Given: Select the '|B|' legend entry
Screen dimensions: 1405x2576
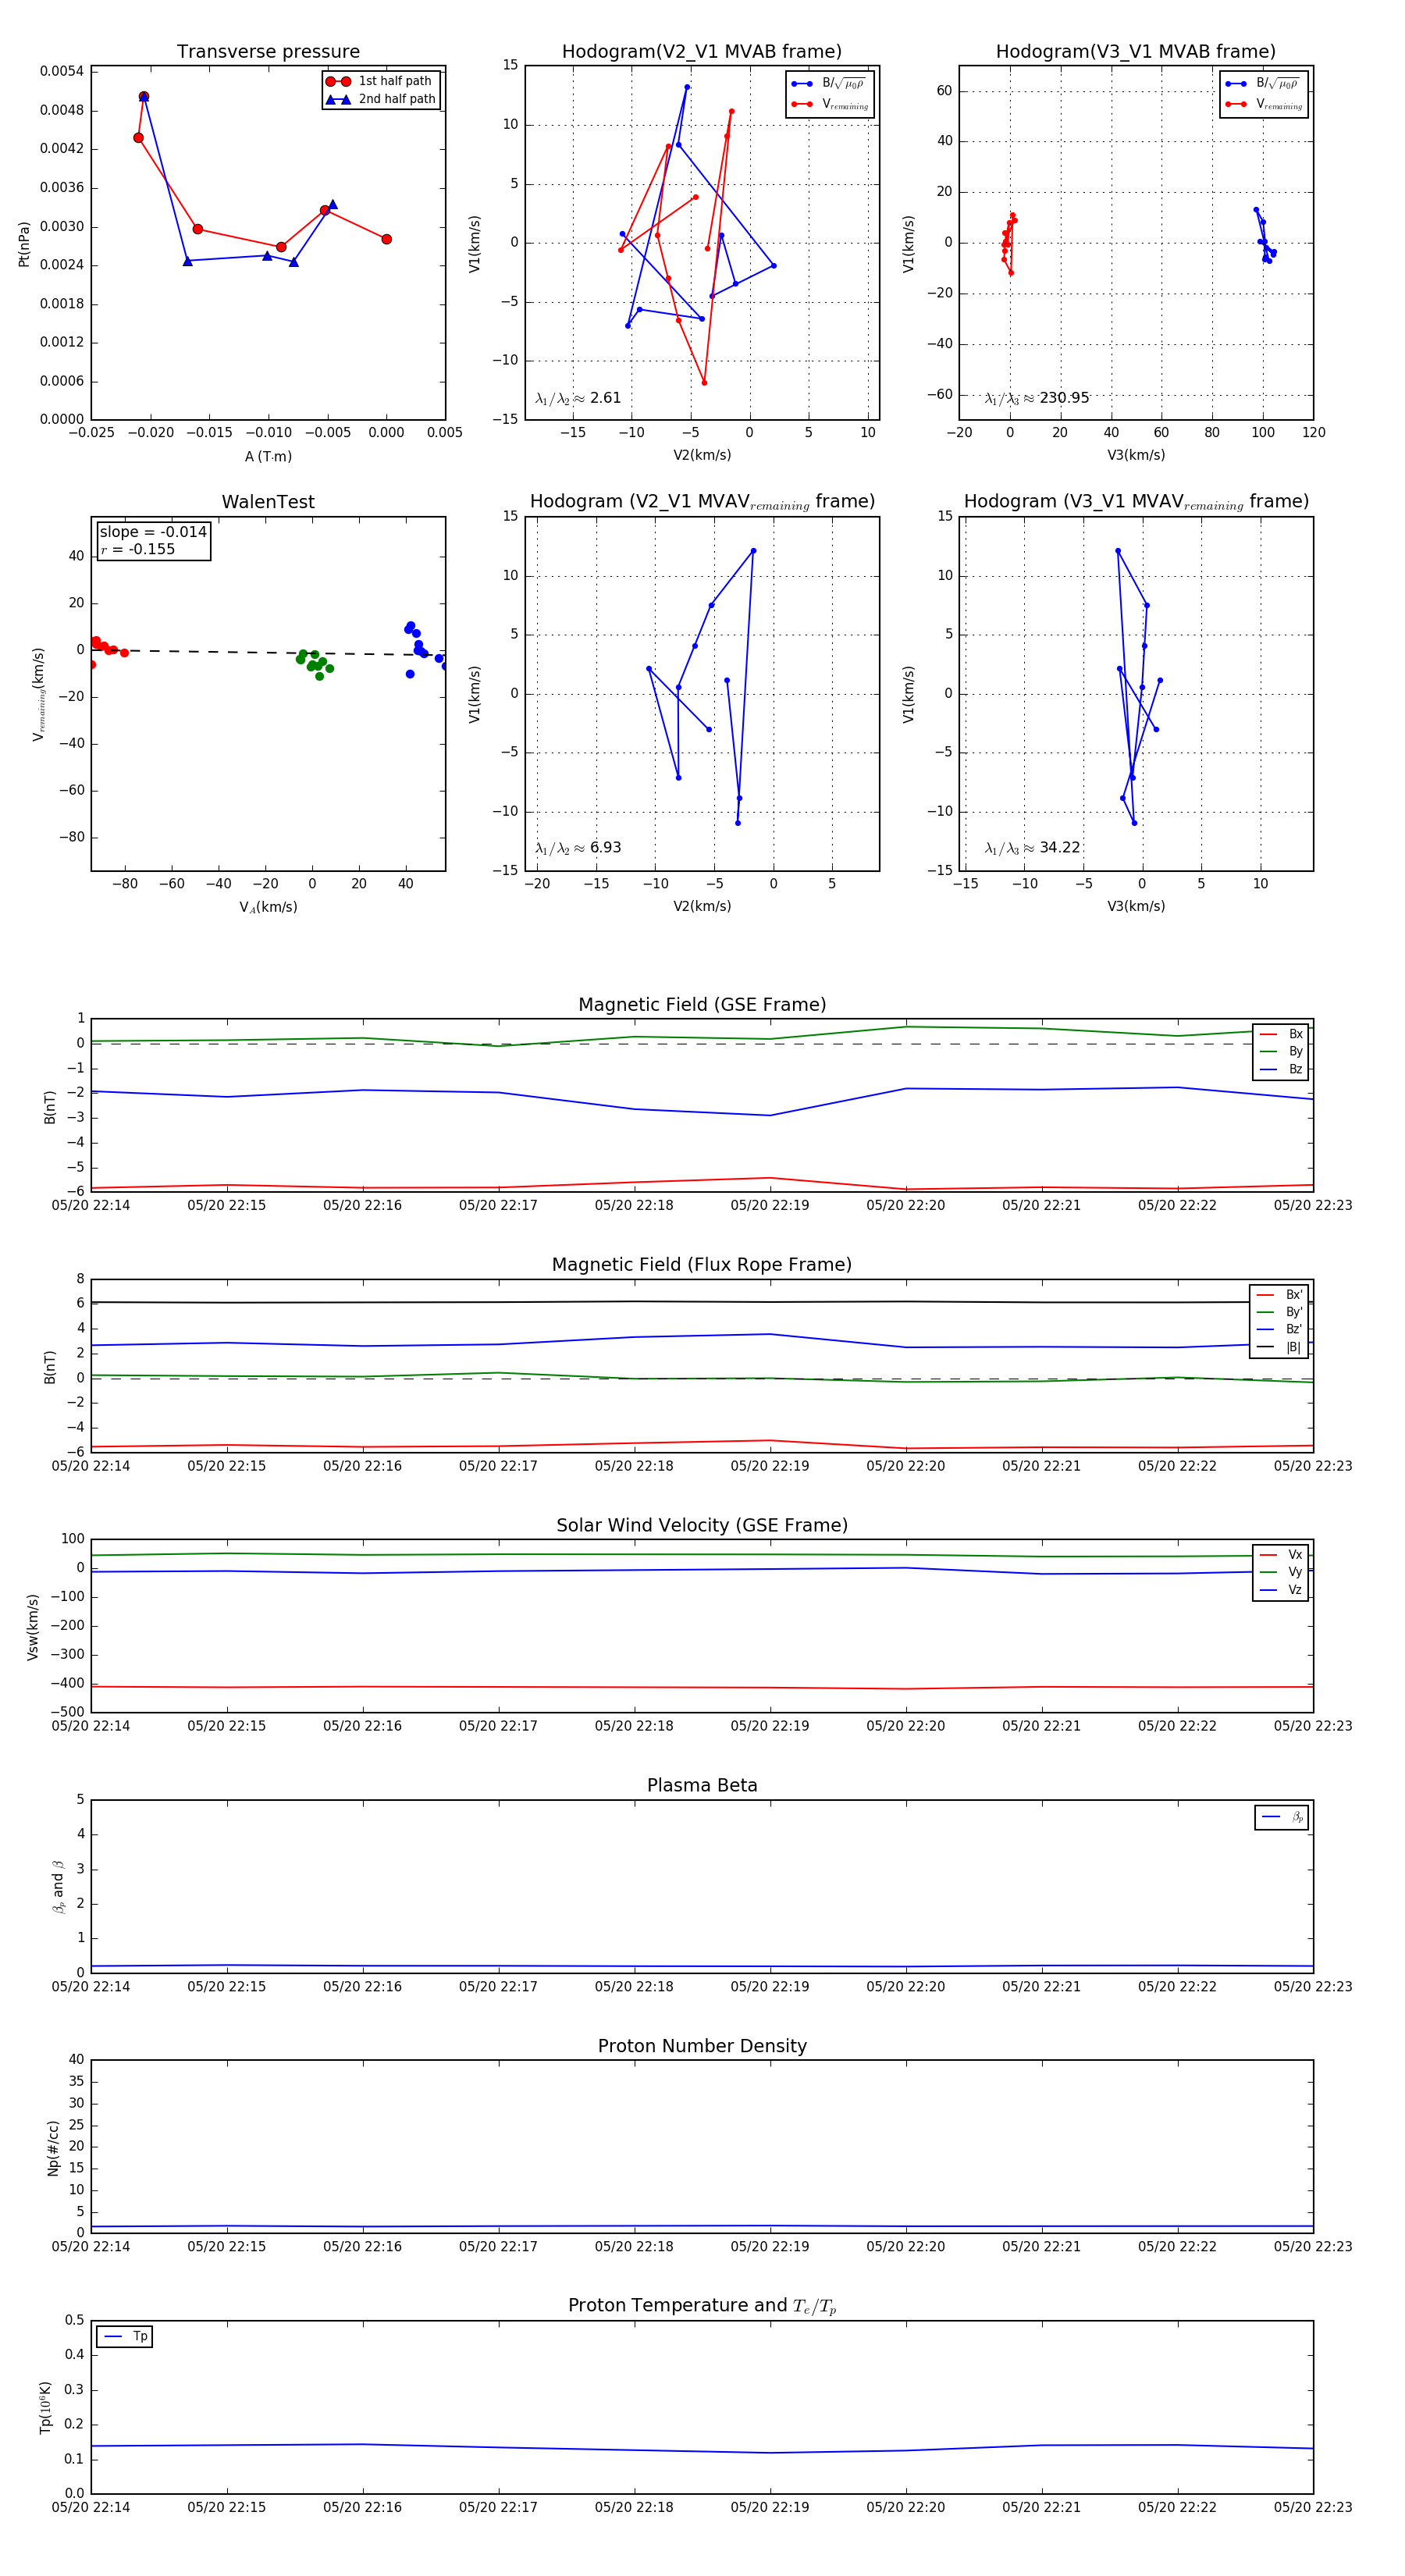Looking at the screenshot, I should coord(1280,1347).
